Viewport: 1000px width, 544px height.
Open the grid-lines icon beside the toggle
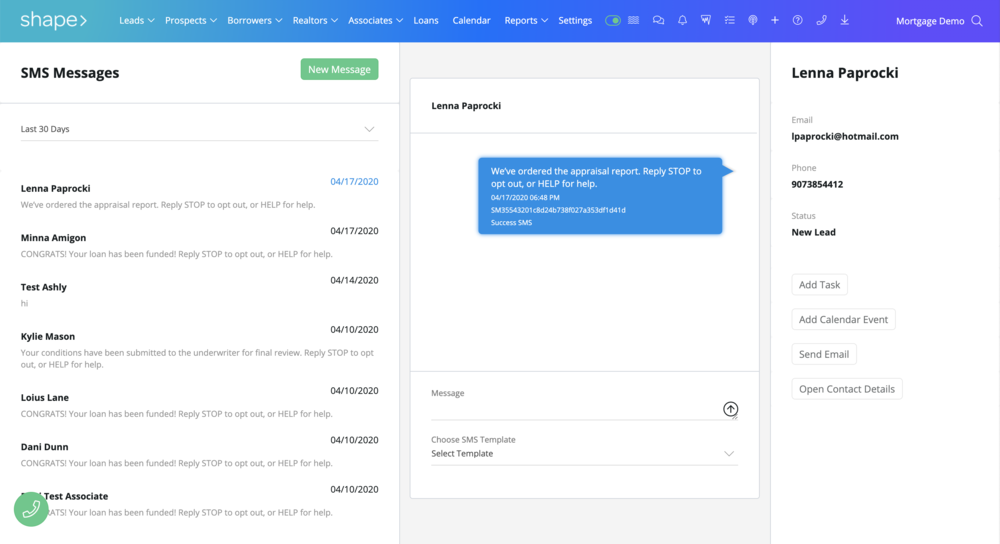(633, 20)
